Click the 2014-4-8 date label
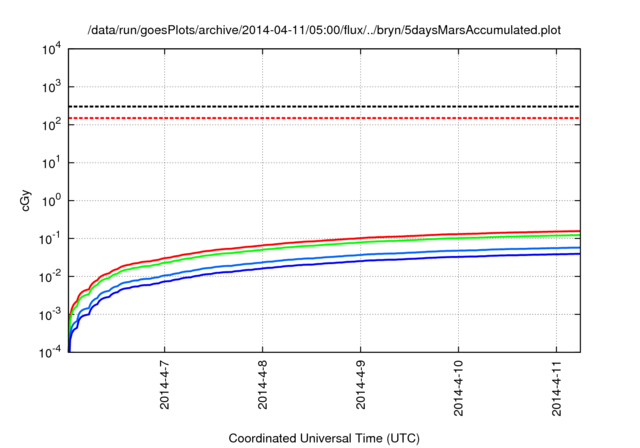This screenshot has height=448, width=640. coord(262,385)
